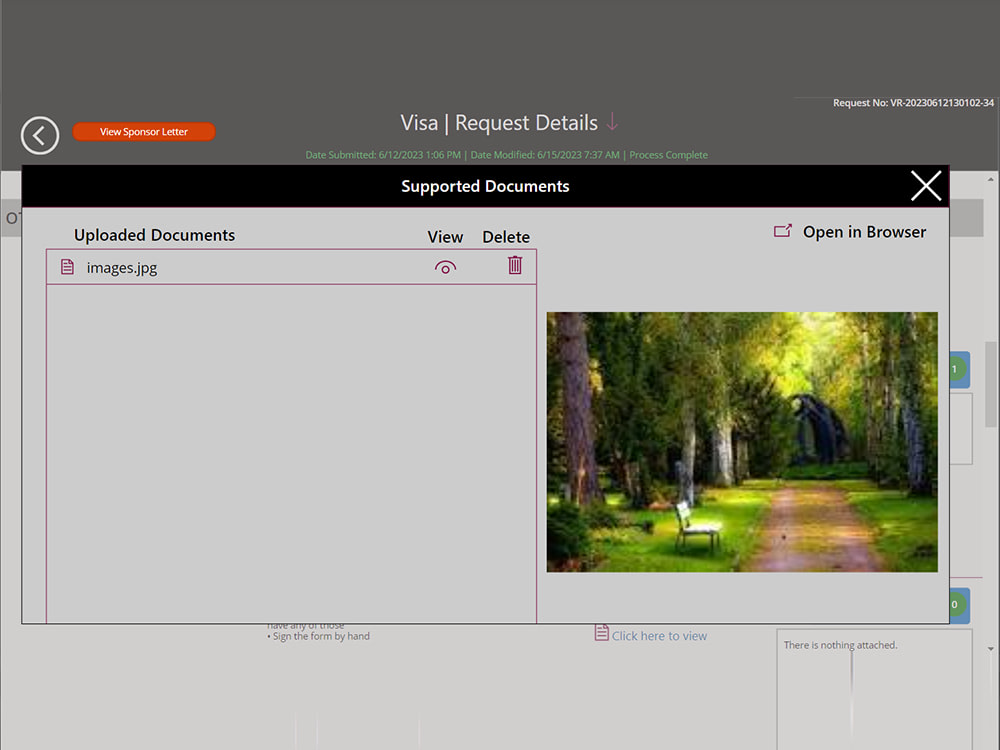Click the document icon beside Click here to view
Screen dimensions: 1000x750
tap(601, 633)
